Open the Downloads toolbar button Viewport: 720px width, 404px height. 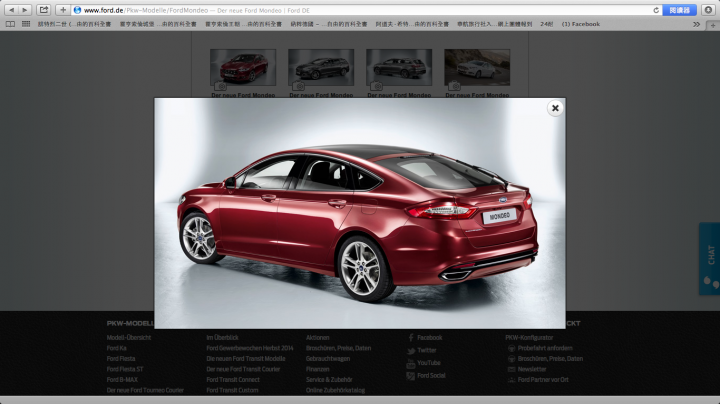(709, 10)
